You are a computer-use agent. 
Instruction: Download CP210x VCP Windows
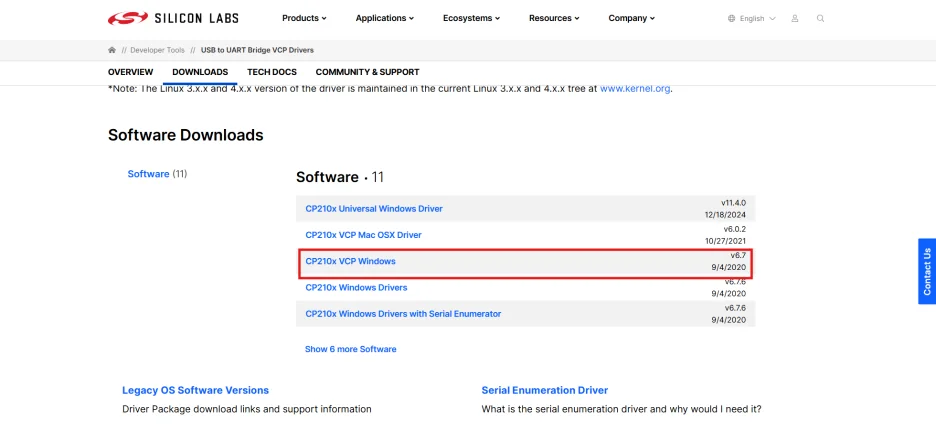(350, 261)
